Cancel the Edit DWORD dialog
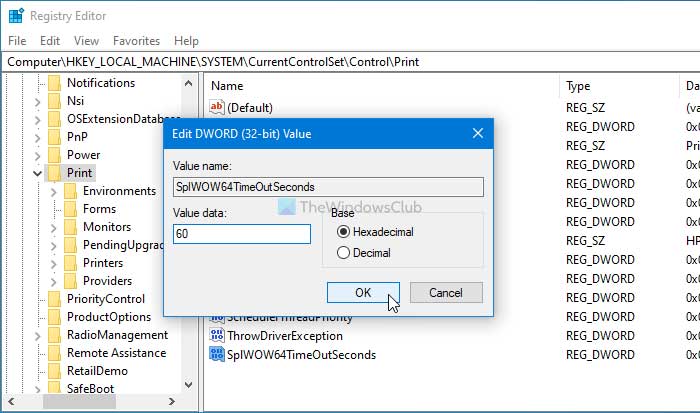 pyautogui.click(x=446, y=292)
